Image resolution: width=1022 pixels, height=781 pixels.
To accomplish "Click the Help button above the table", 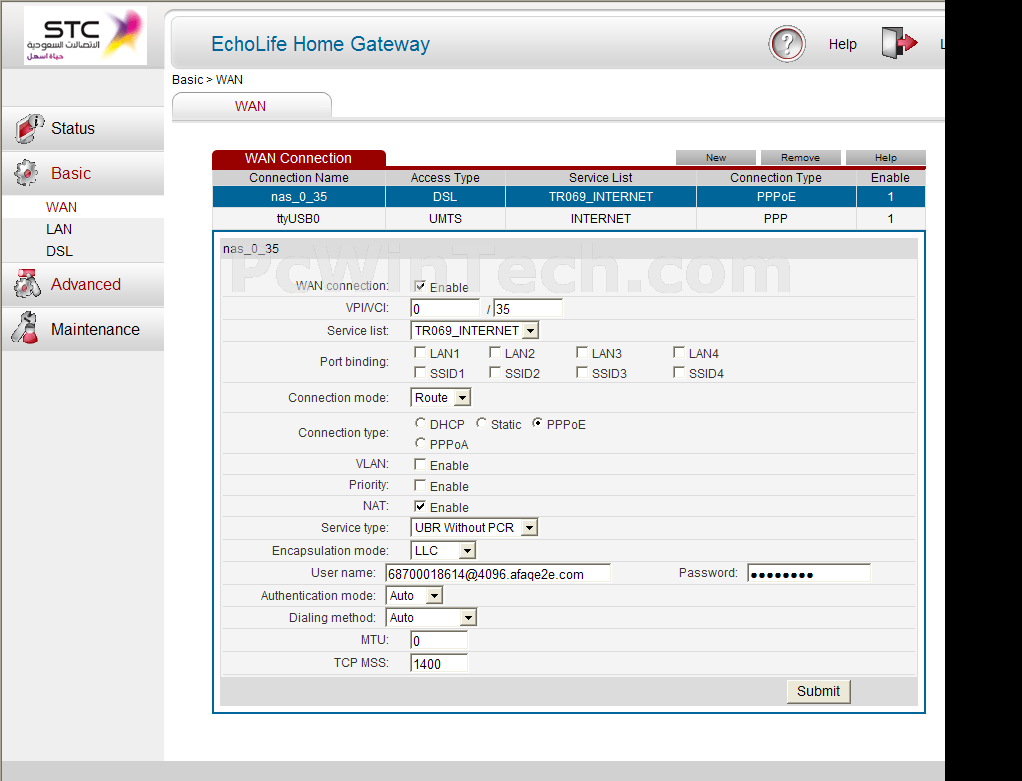I will pos(885,158).
